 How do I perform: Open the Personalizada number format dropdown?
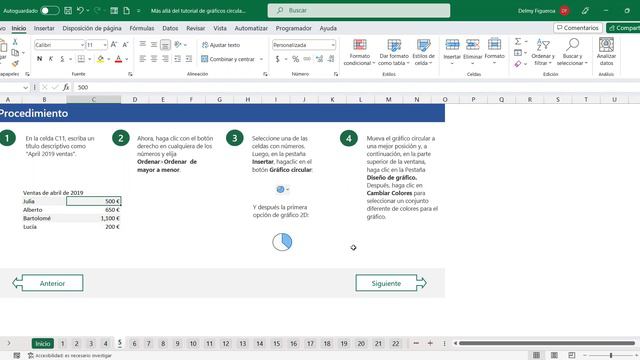click(x=333, y=45)
